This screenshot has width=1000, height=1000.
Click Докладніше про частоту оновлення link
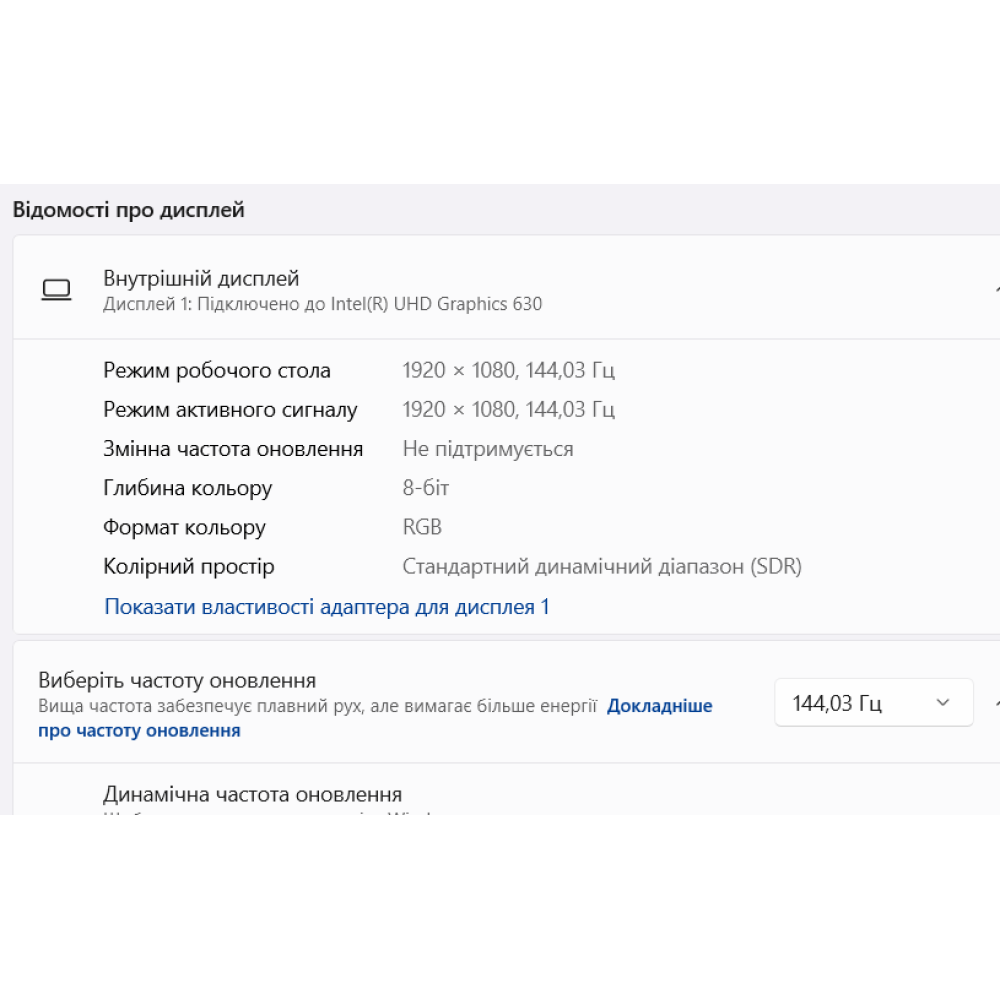tap(660, 705)
